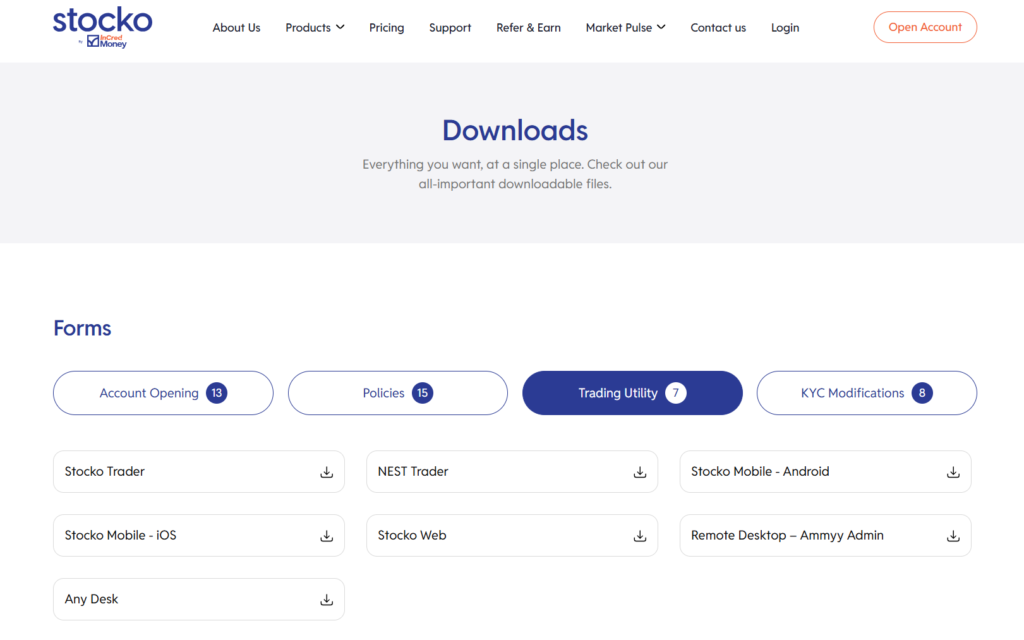Download Remote Desktop – Ammyy Admin via icon
The image size is (1024, 640).
coord(953,536)
